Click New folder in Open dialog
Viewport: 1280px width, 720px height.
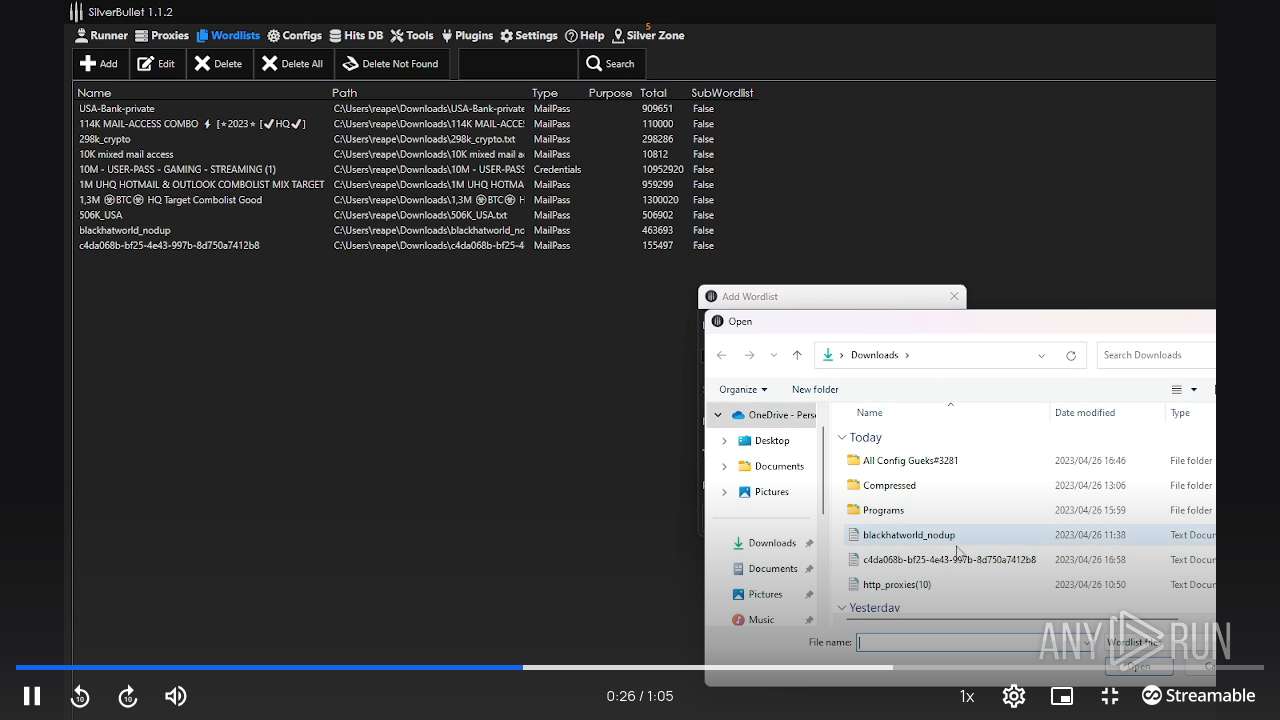coord(815,389)
